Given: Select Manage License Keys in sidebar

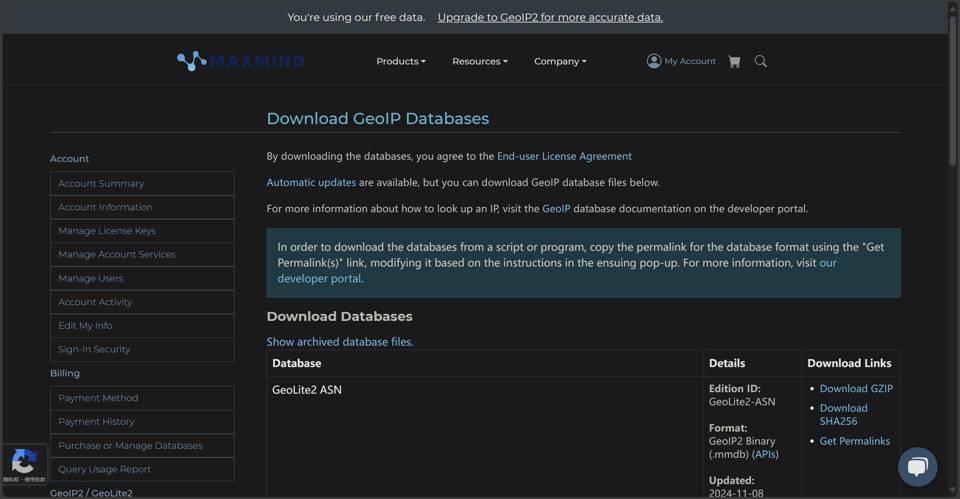Looking at the screenshot, I should click(107, 231).
